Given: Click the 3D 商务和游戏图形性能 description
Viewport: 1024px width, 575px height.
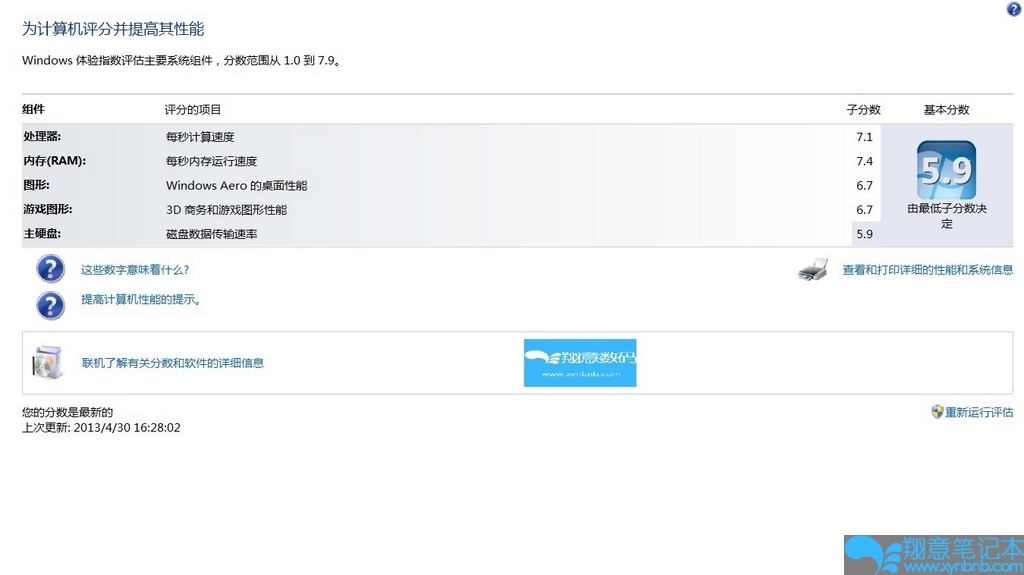Looking at the screenshot, I should click(x=226, y=209).
